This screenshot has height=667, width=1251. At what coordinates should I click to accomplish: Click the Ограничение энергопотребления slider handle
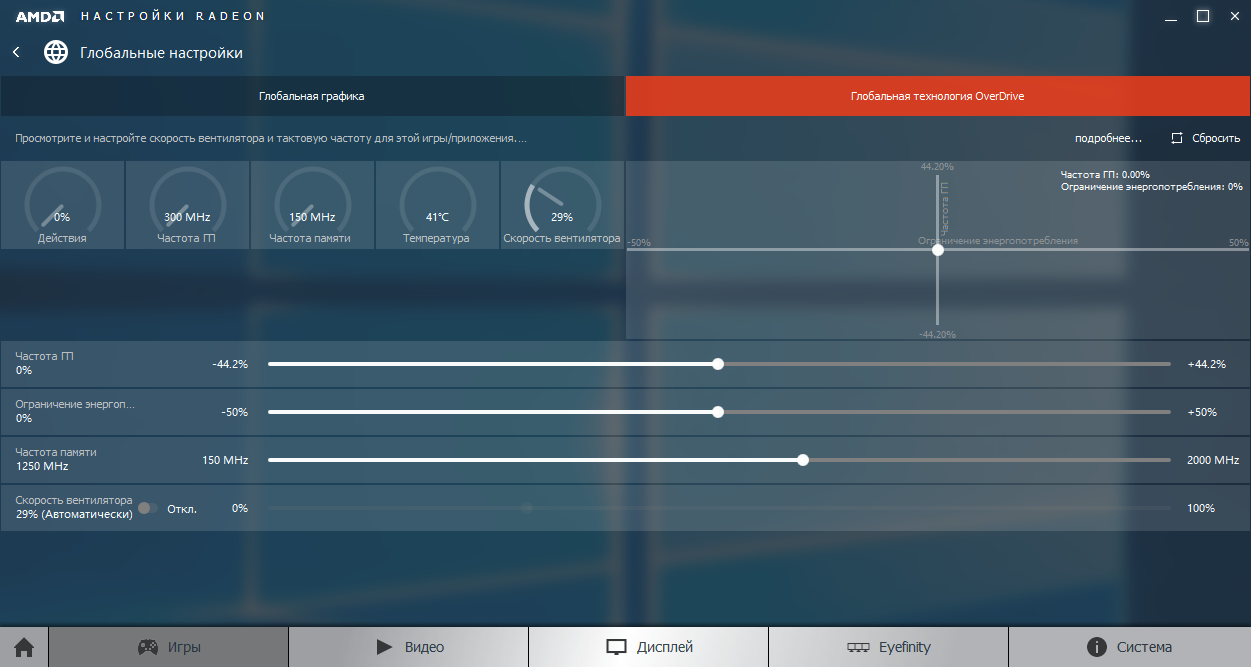[x=718, y=412]
